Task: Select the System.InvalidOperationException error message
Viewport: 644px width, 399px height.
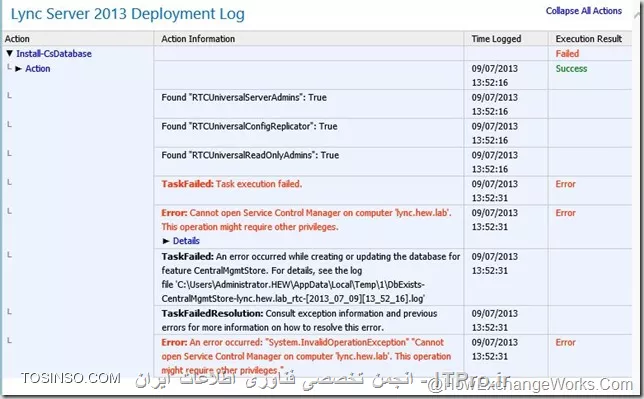Action: 306,356
